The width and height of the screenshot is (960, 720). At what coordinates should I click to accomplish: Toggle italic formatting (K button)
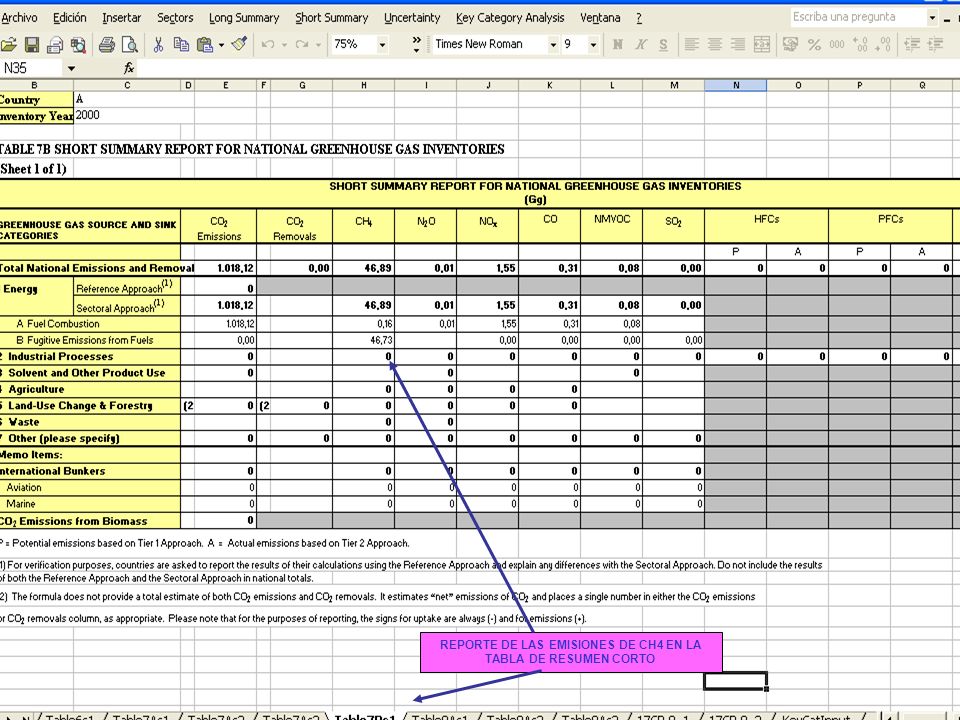click(x=640, y=44)
